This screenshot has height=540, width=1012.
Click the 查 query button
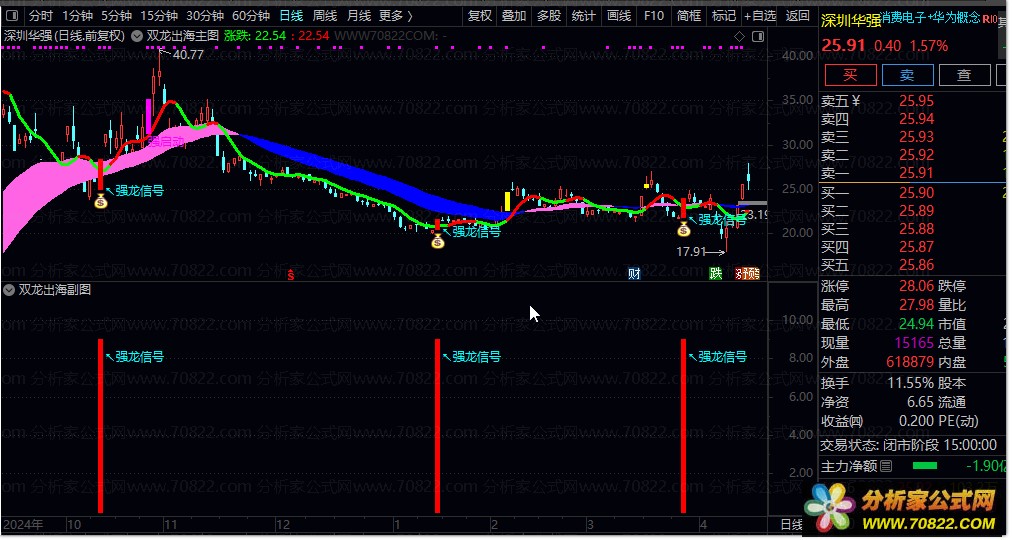(x=964, y=75)
